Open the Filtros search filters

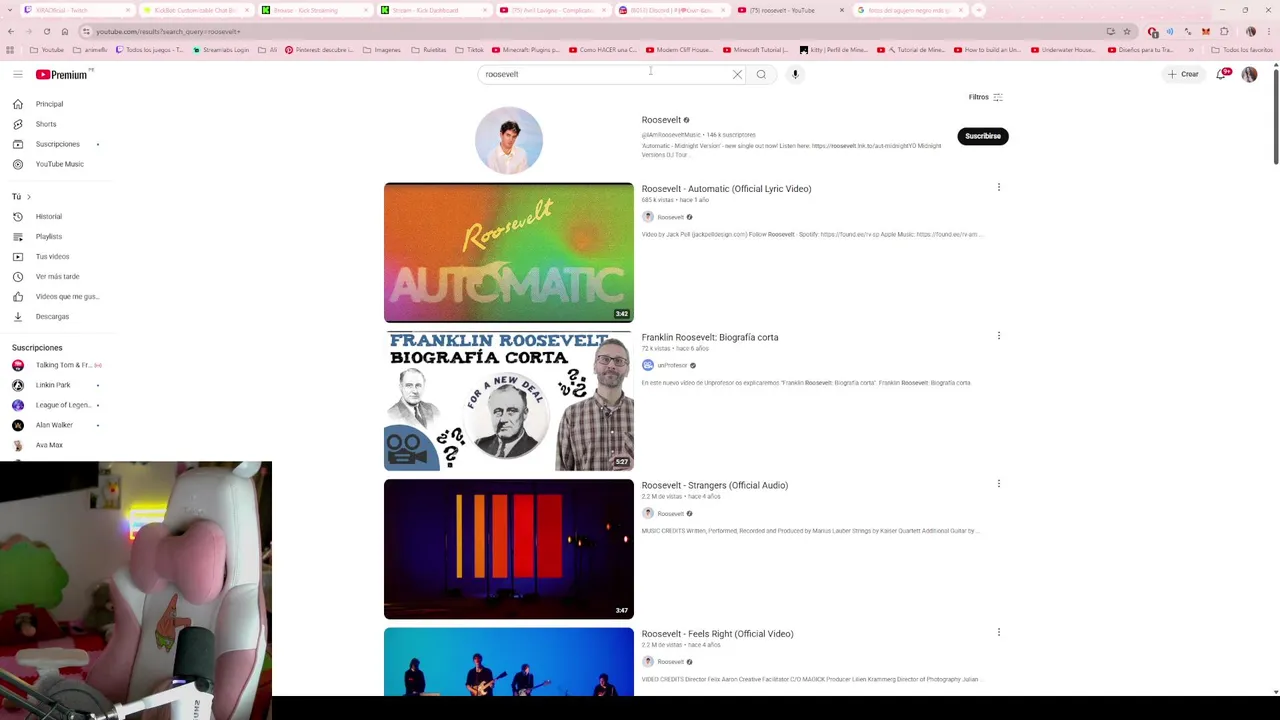[985, 97]
